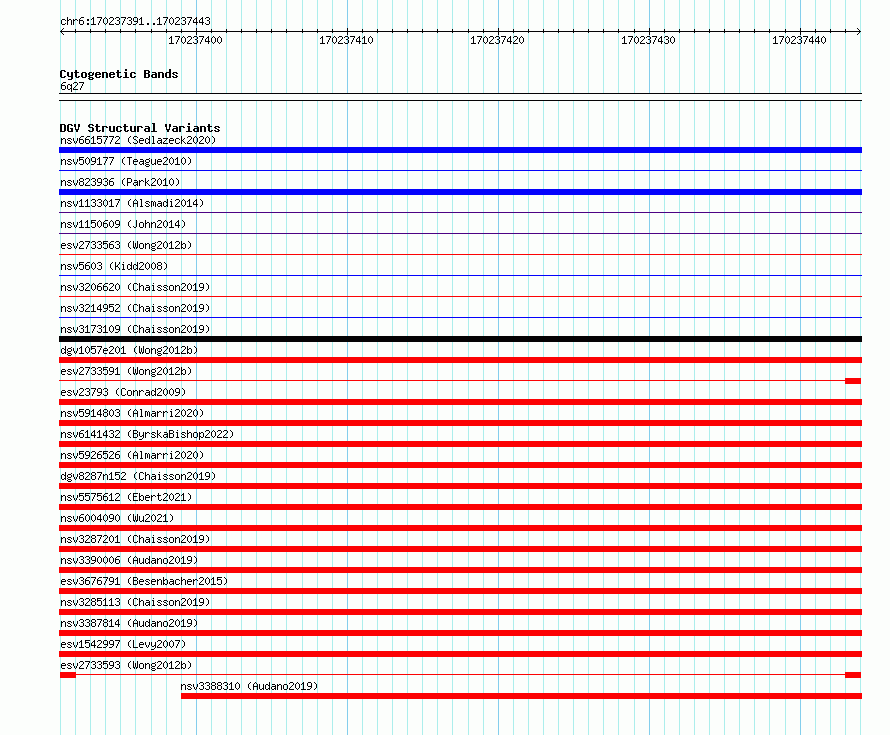890x735 pixels.
Task: Click the right arrow of the ruler
Action: tap(859, 32)
